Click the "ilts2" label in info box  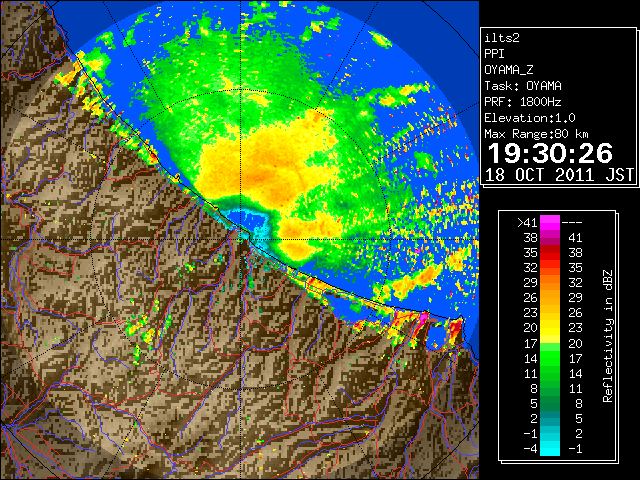tap(502, 38)
